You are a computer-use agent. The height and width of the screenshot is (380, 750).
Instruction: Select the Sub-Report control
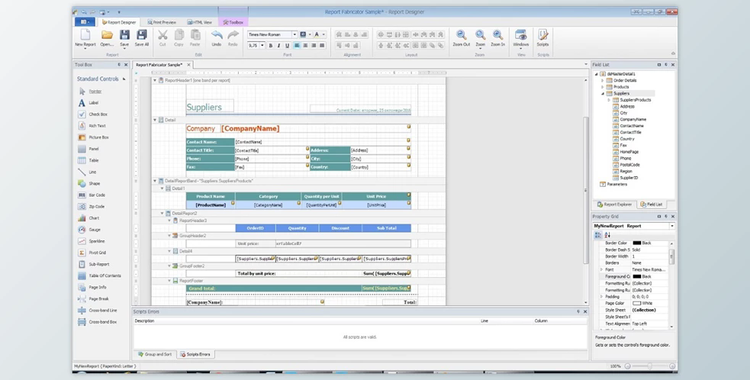click(94, 264)
